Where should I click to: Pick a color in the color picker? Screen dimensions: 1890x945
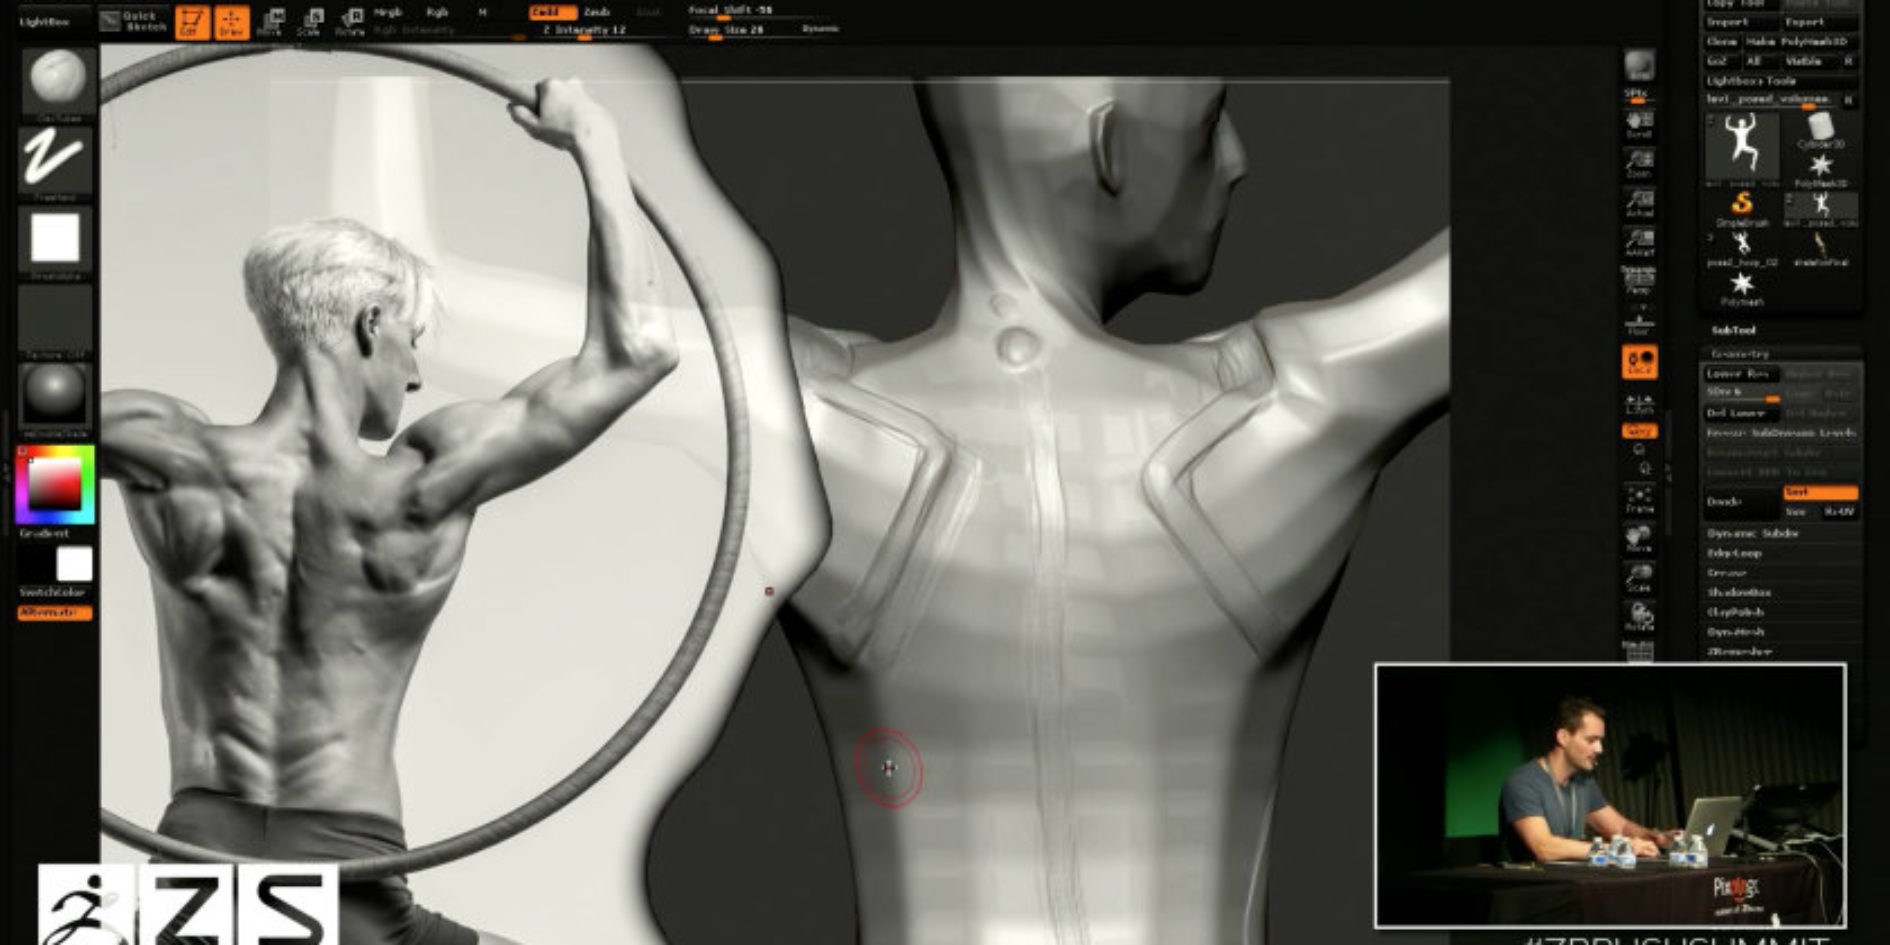(55, 485)
